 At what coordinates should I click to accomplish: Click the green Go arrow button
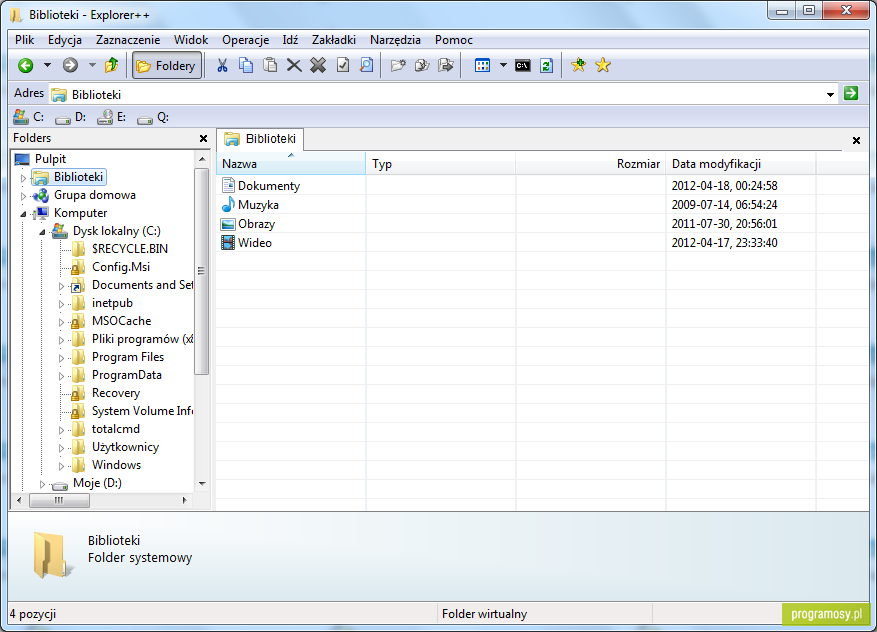(x=851, y=93)
